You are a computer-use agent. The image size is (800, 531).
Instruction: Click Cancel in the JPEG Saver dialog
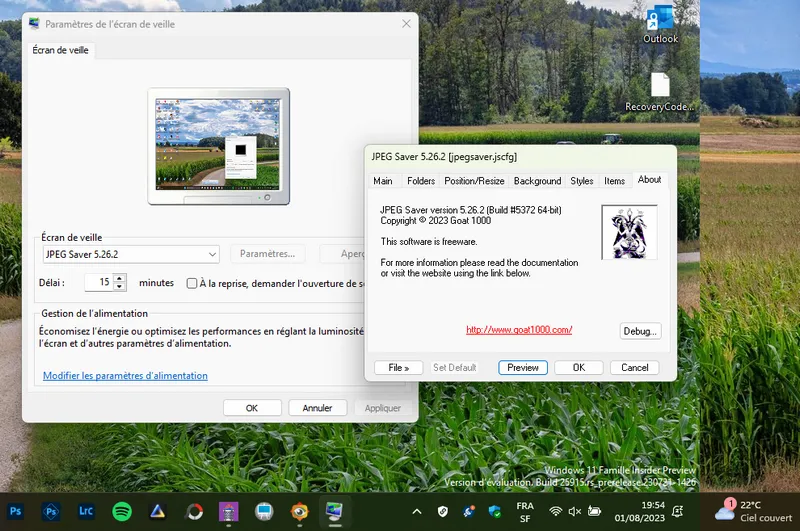(x=634, y=368)
